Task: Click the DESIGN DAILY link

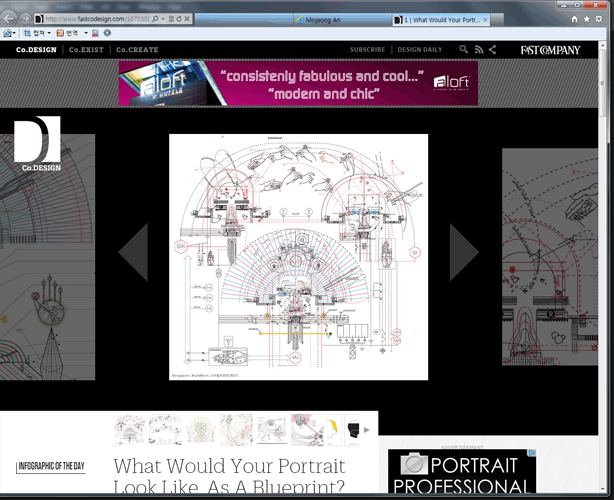Action: point(420,50)
